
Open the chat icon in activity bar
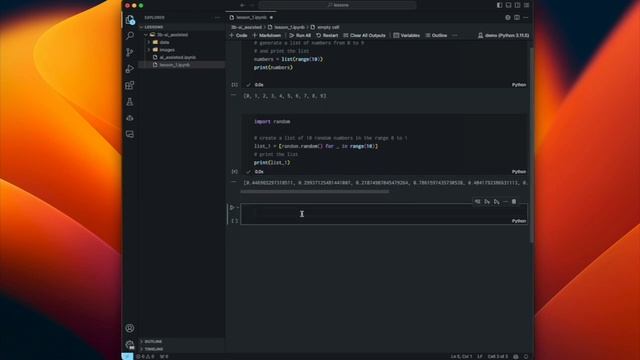[130, 134]
